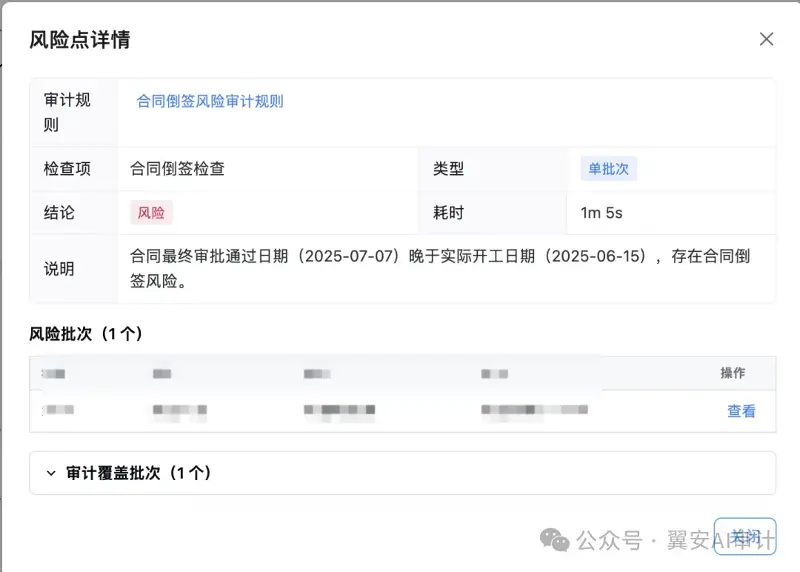
Task: Click the red 风险 conclusion tag
Action: (151, 212)
